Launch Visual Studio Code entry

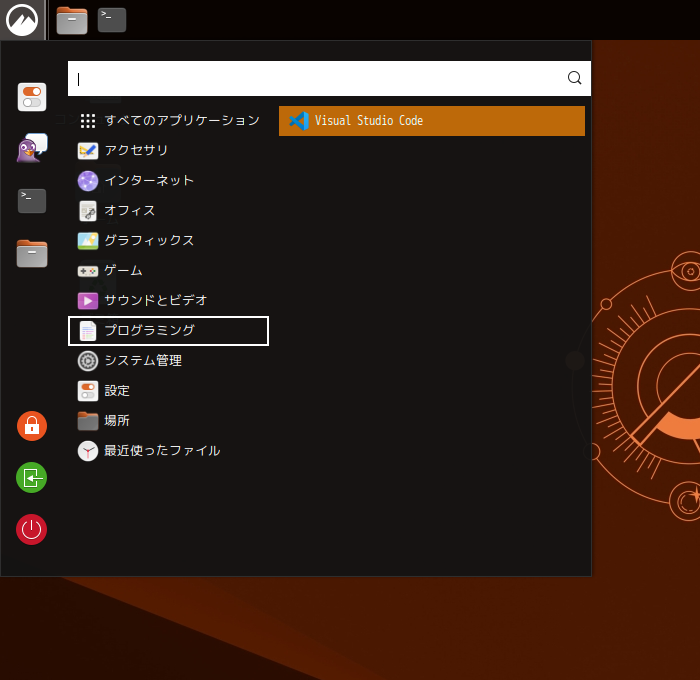click(x=432, y=121)
